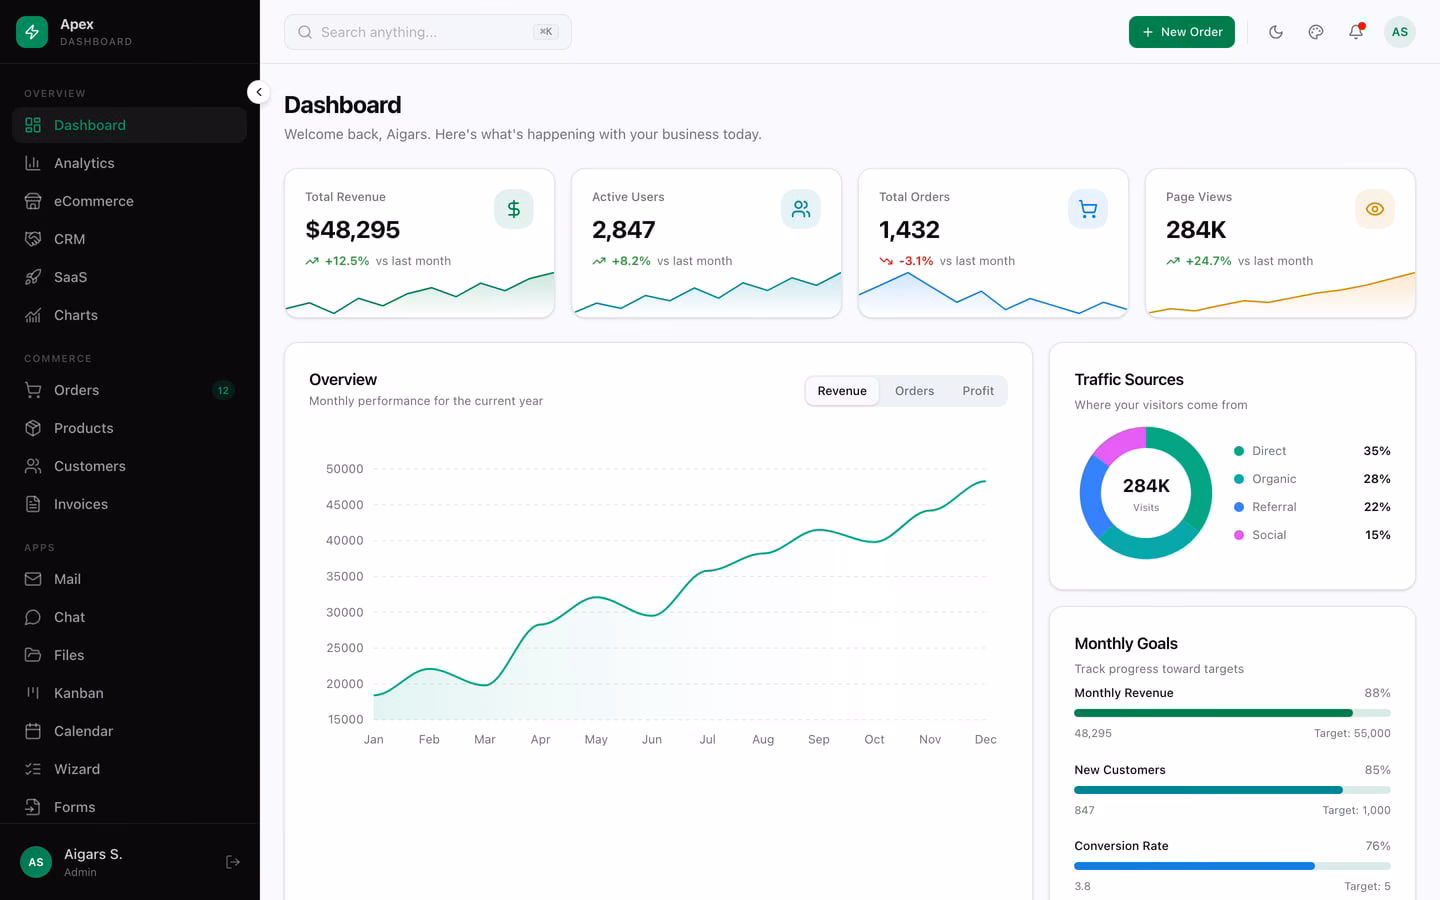Viewport: 1440px width, 900px height.
Task: Click the Wizard checklist icon
Action: [x=33, y=769]
